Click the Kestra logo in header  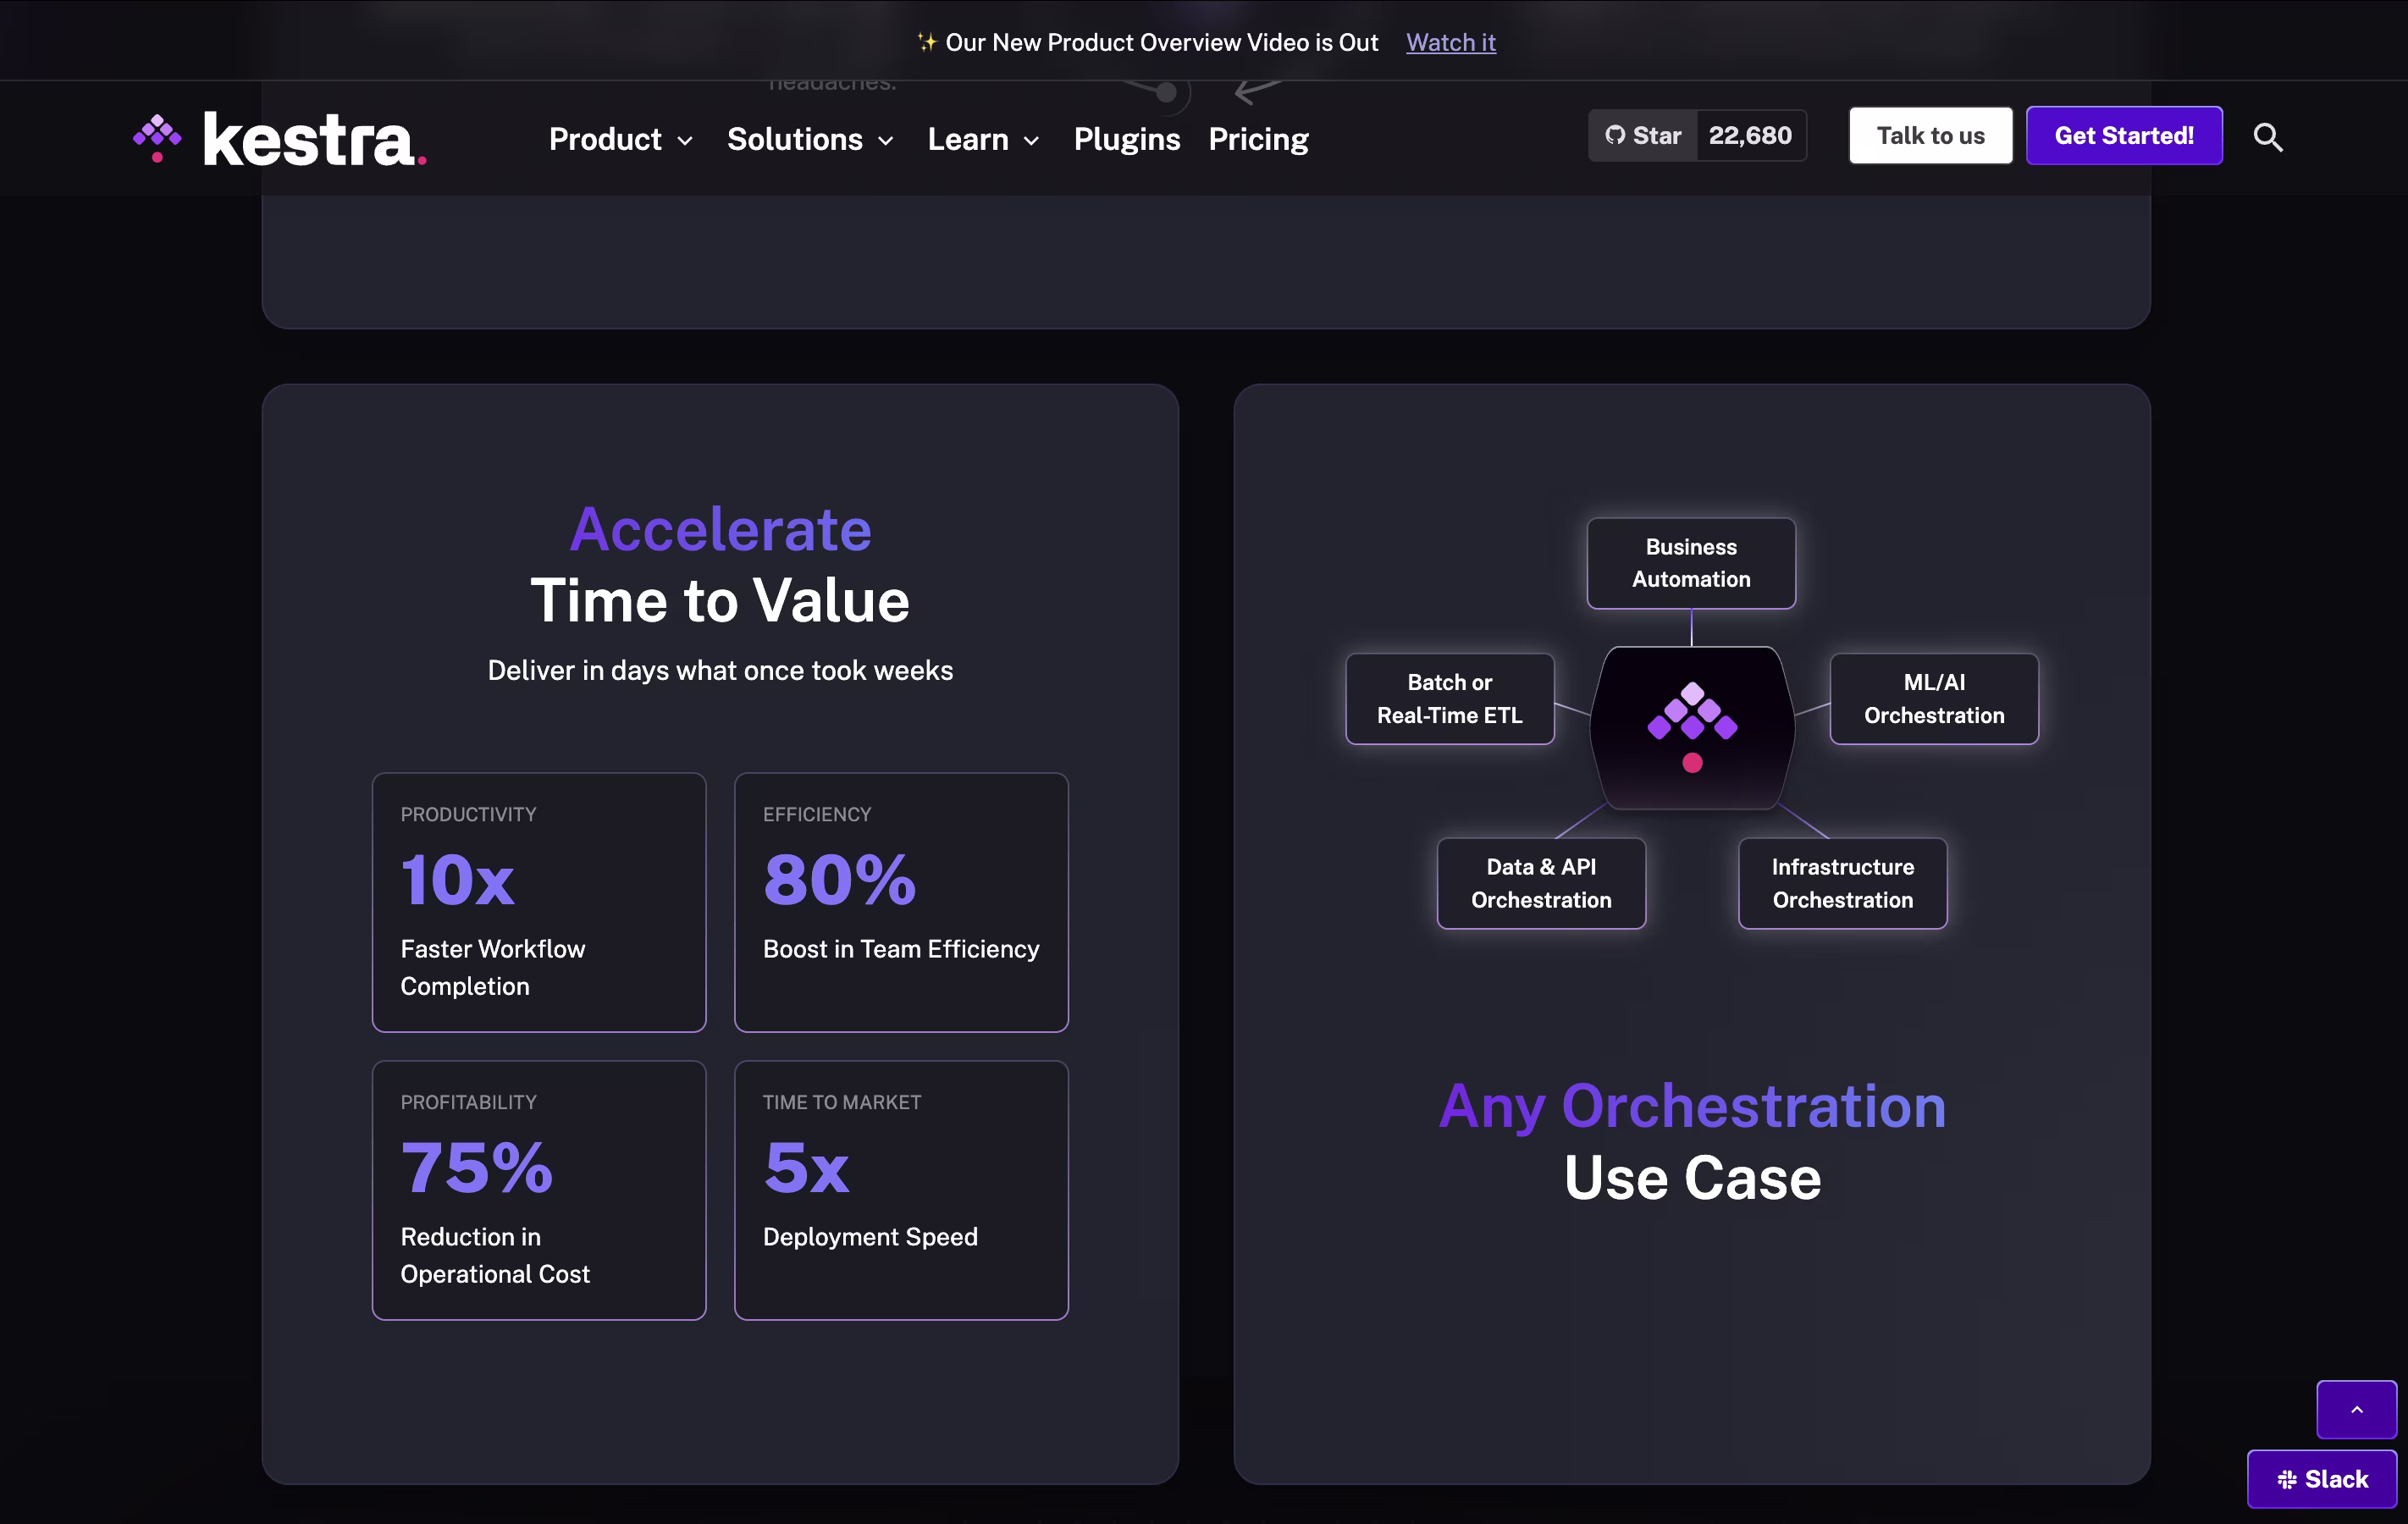pyautogui.click(x=280, y=139)
